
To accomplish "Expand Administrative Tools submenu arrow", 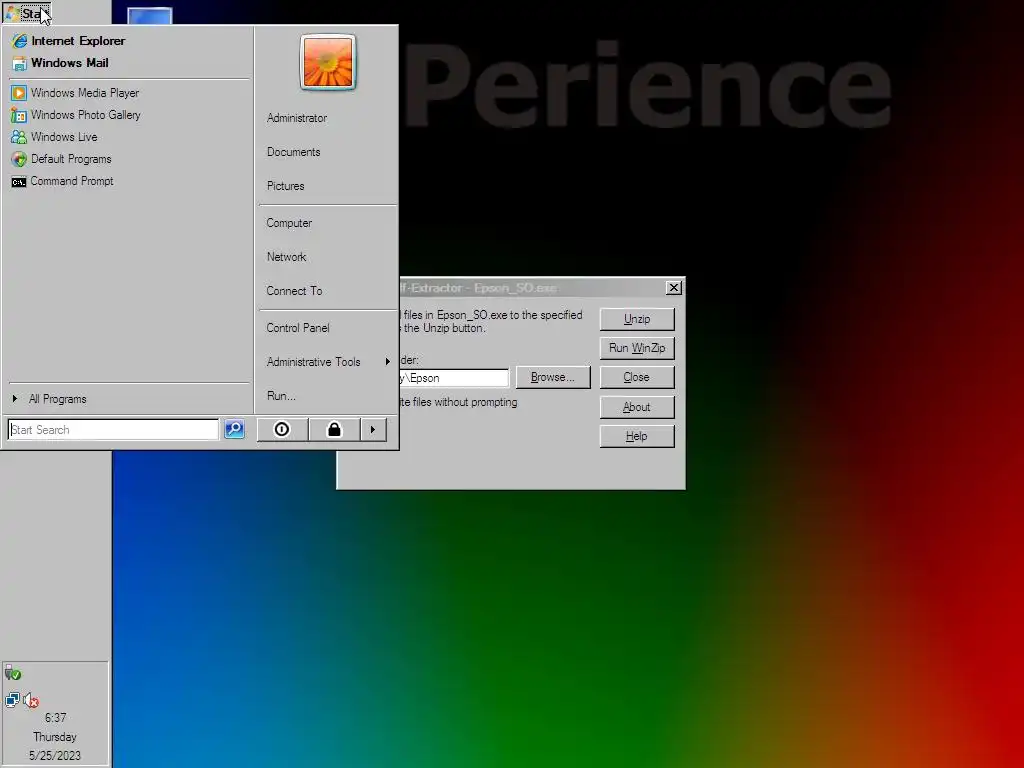I will (387, 361).
